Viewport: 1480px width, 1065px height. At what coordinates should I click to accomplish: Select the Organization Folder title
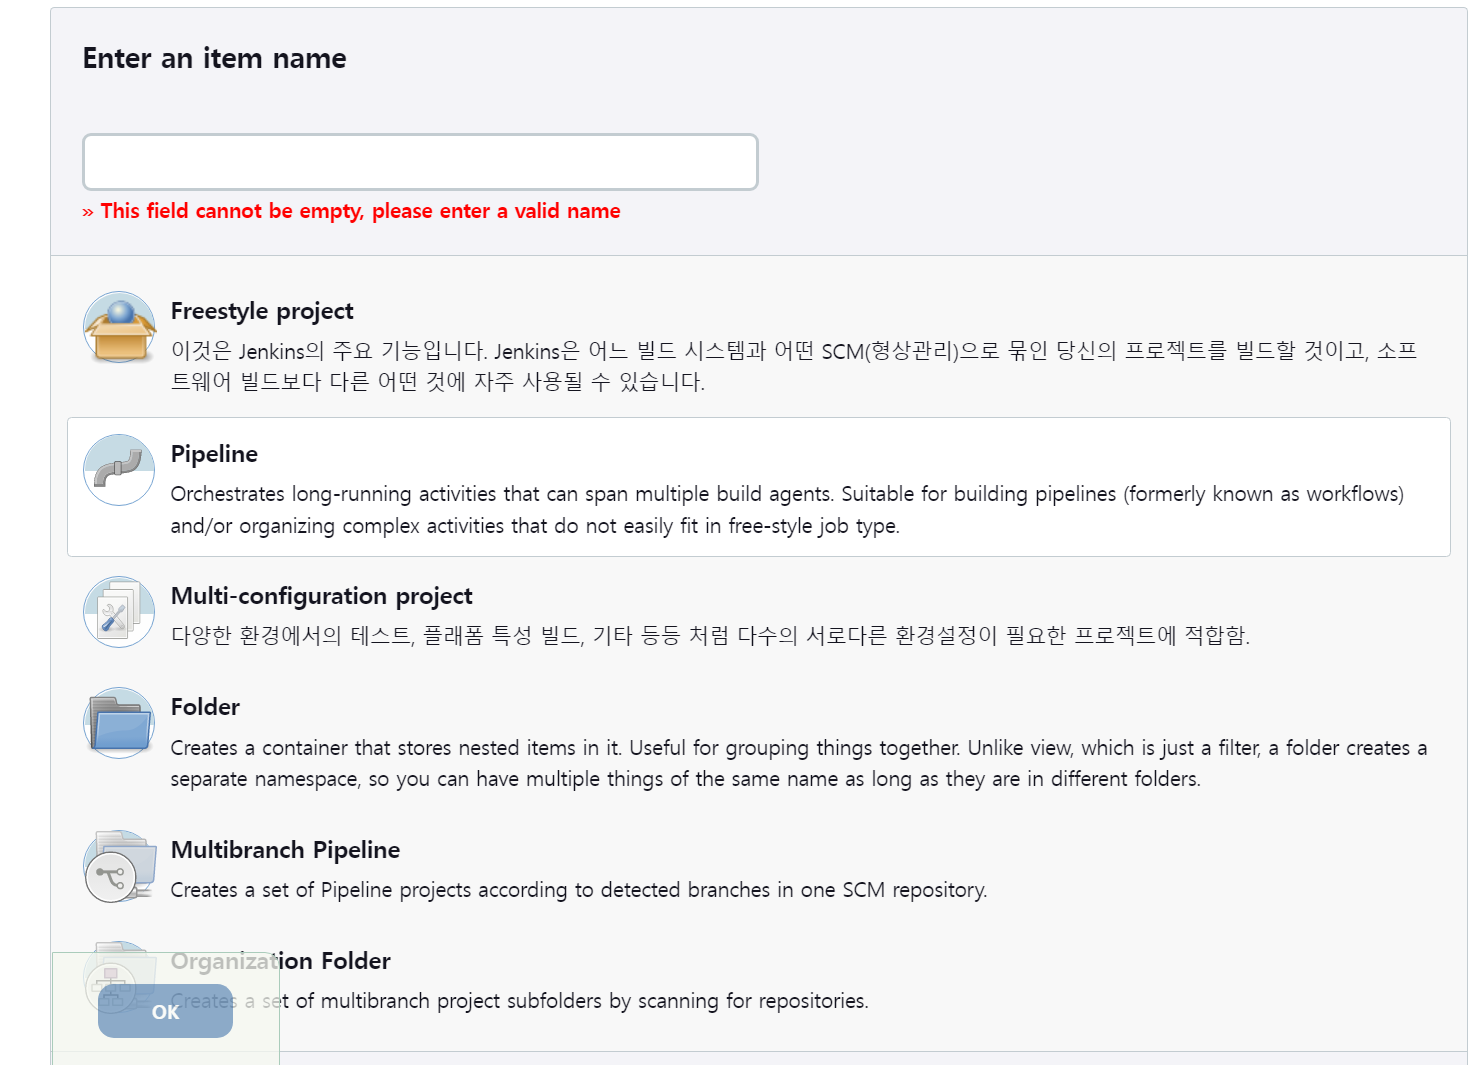tap(280, 961)
